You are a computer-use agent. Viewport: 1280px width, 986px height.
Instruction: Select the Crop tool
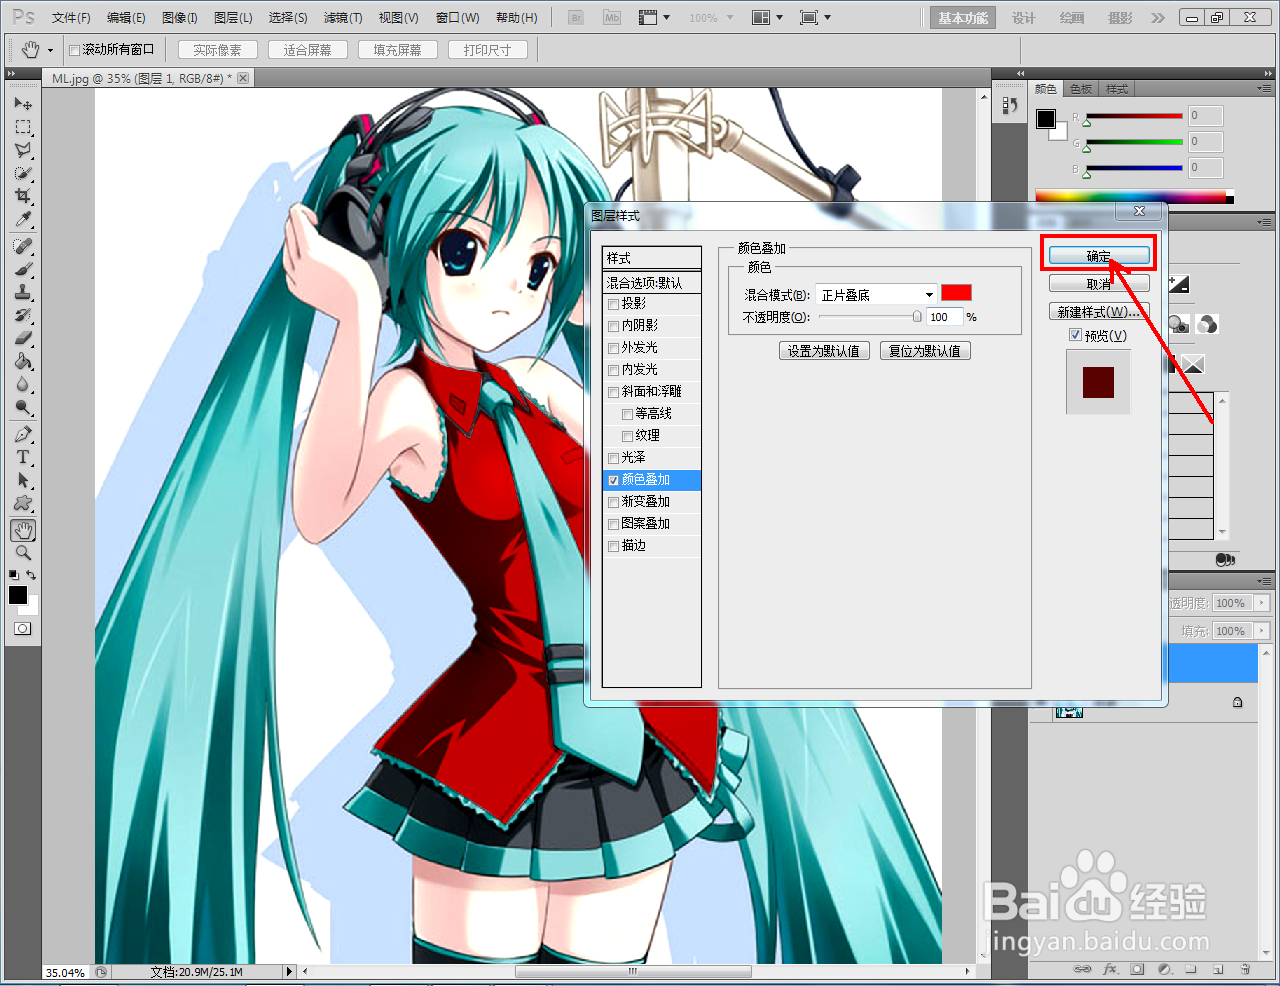coord(23,196)
